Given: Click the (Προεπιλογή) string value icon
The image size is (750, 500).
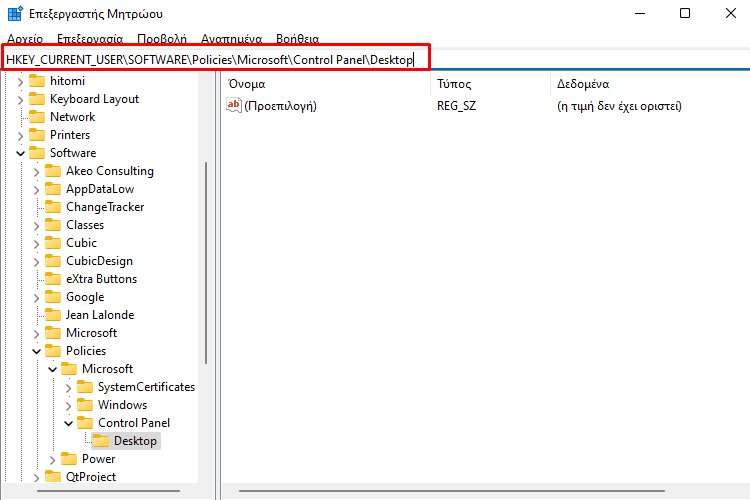Looking at the screenshot, I should [234, 105].
